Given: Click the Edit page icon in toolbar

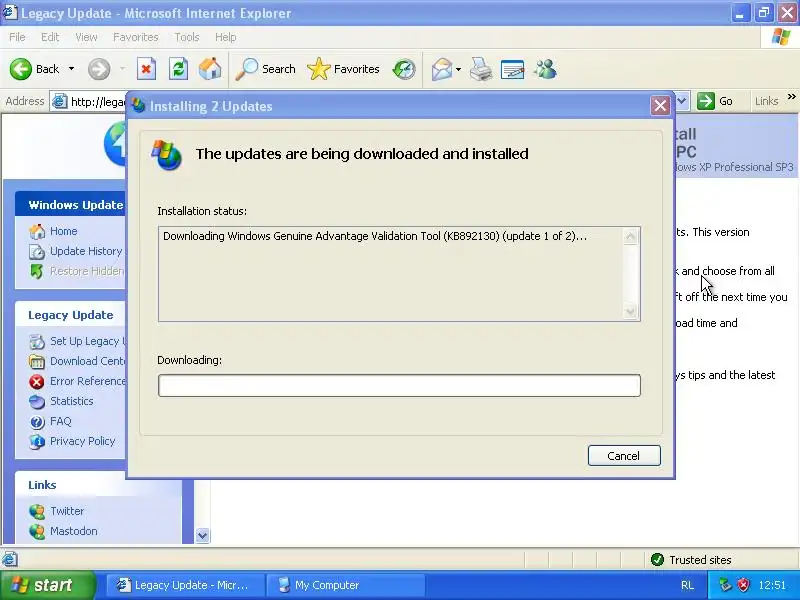Looking at the screenshot, I should [513, 69].
